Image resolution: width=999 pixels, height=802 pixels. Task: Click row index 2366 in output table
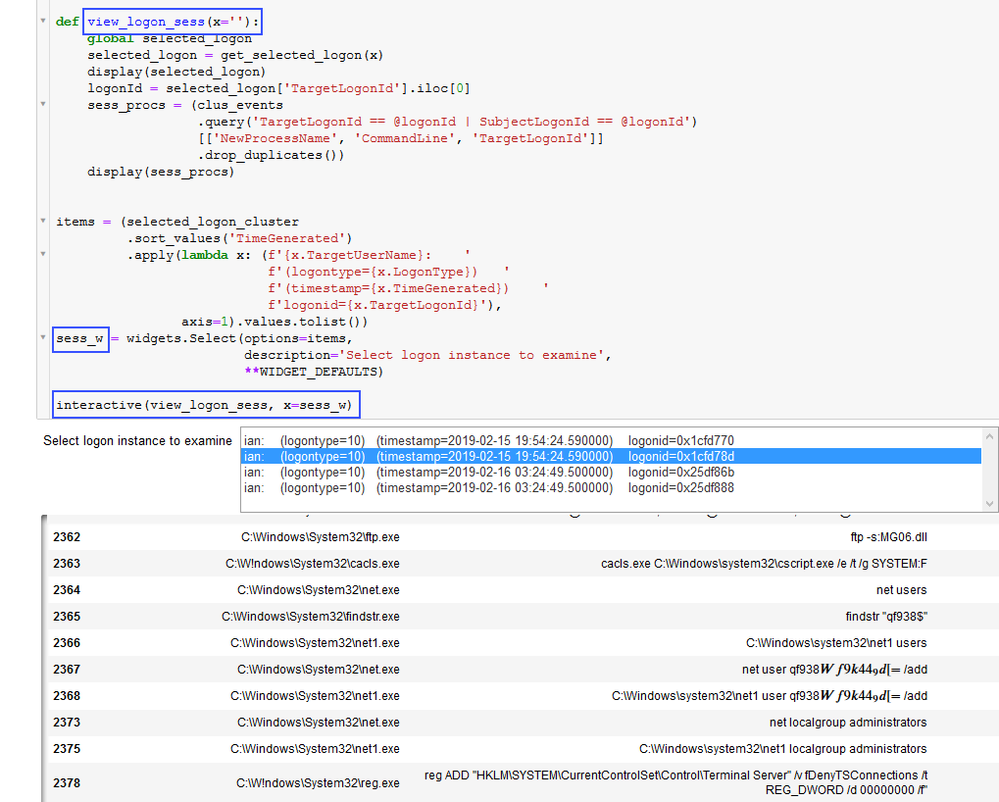point(67,643)
